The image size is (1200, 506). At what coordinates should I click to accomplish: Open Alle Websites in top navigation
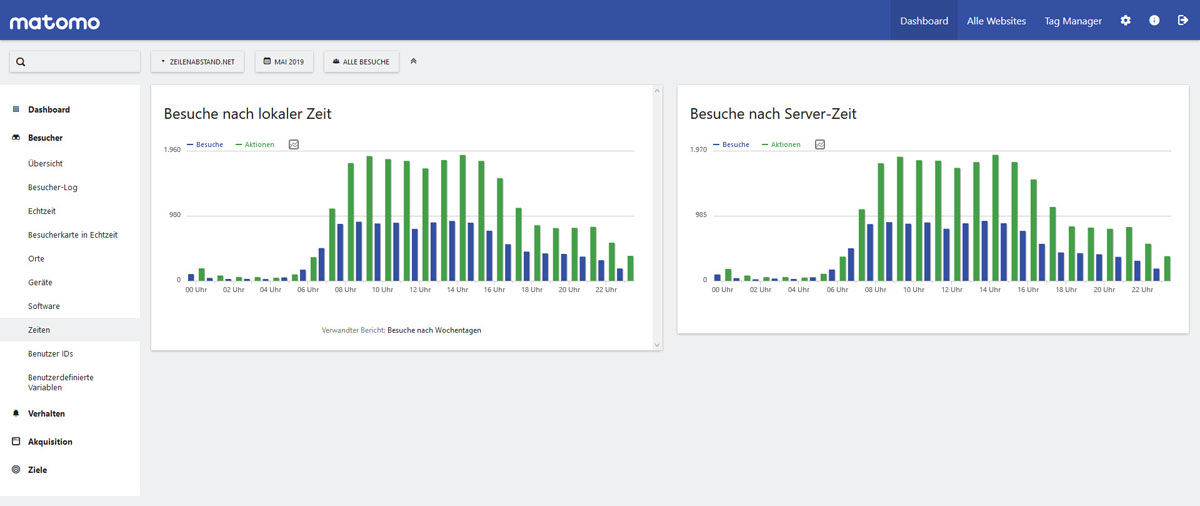coord(996,21)
